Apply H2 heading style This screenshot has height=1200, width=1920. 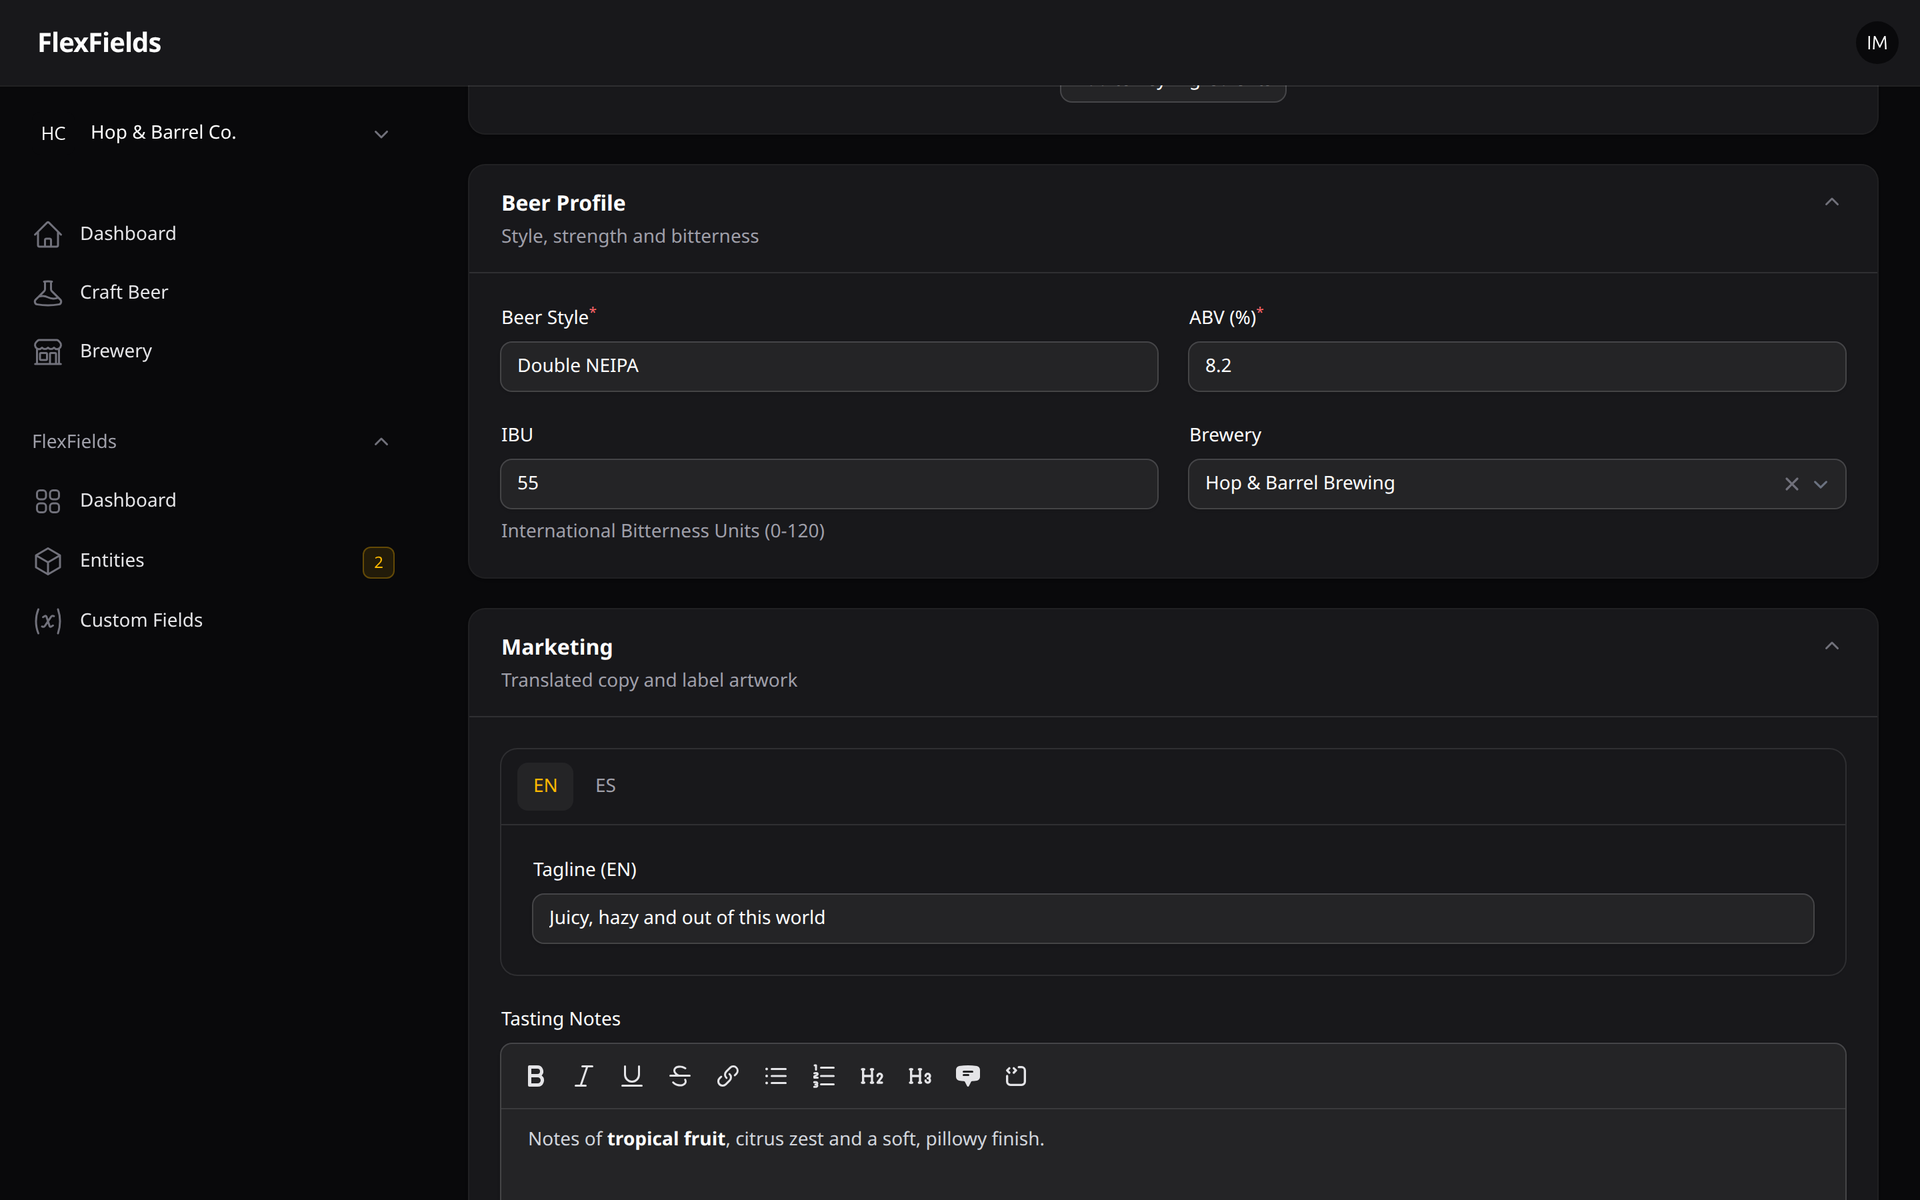[871, 1076]
